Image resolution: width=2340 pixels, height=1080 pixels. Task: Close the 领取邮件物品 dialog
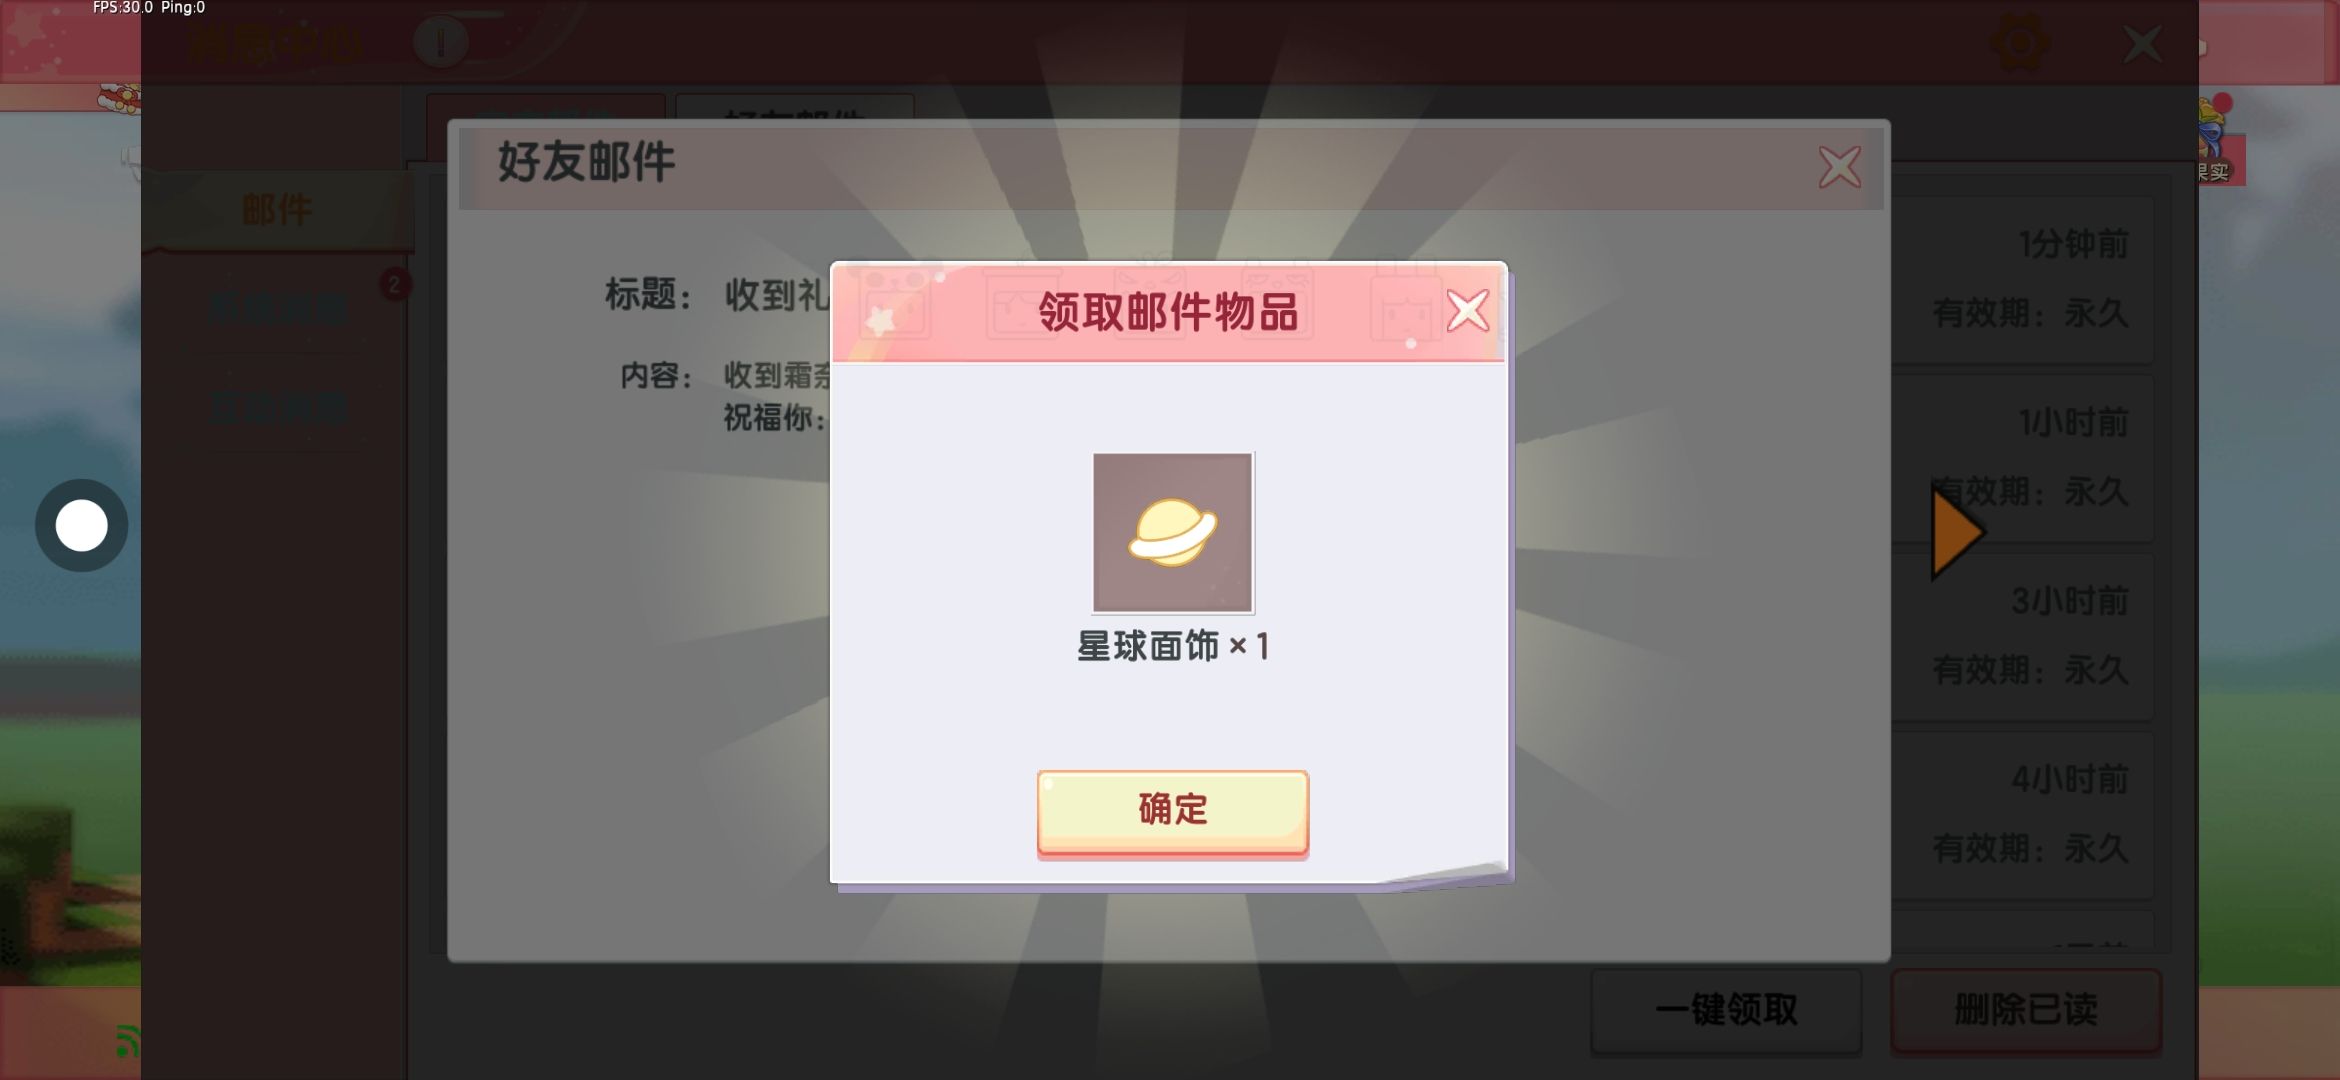tap(1467, 311)
